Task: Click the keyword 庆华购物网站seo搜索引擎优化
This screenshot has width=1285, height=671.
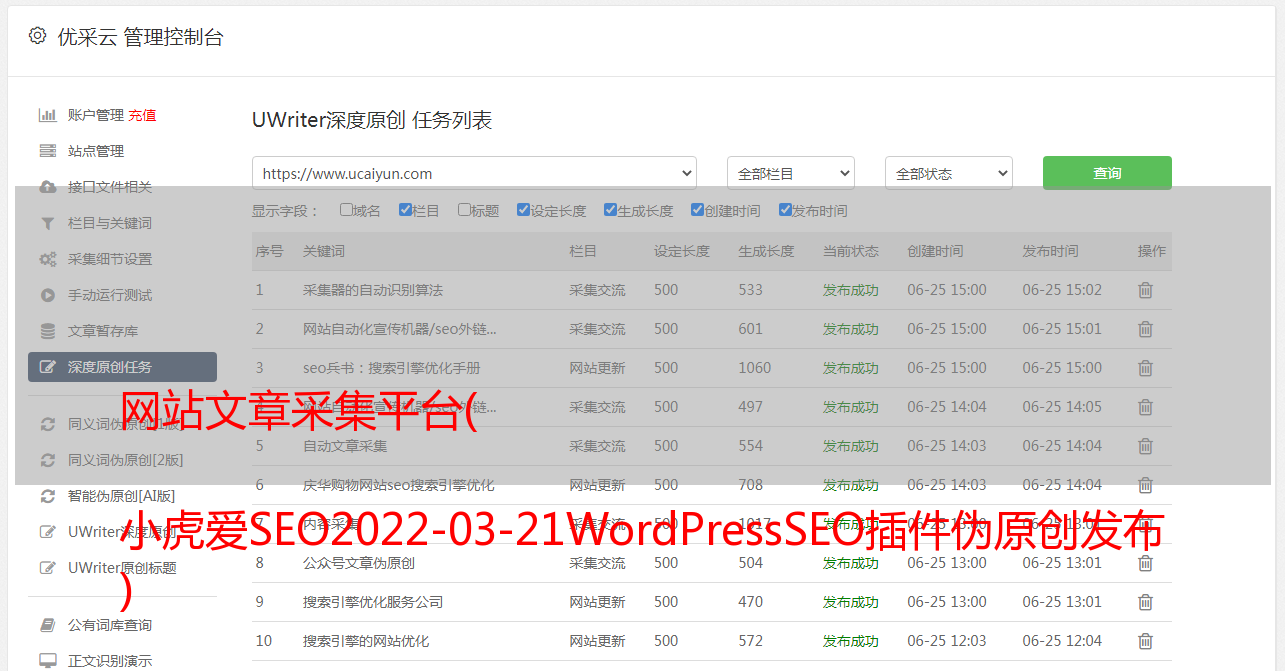Action: tap(399, 485)
